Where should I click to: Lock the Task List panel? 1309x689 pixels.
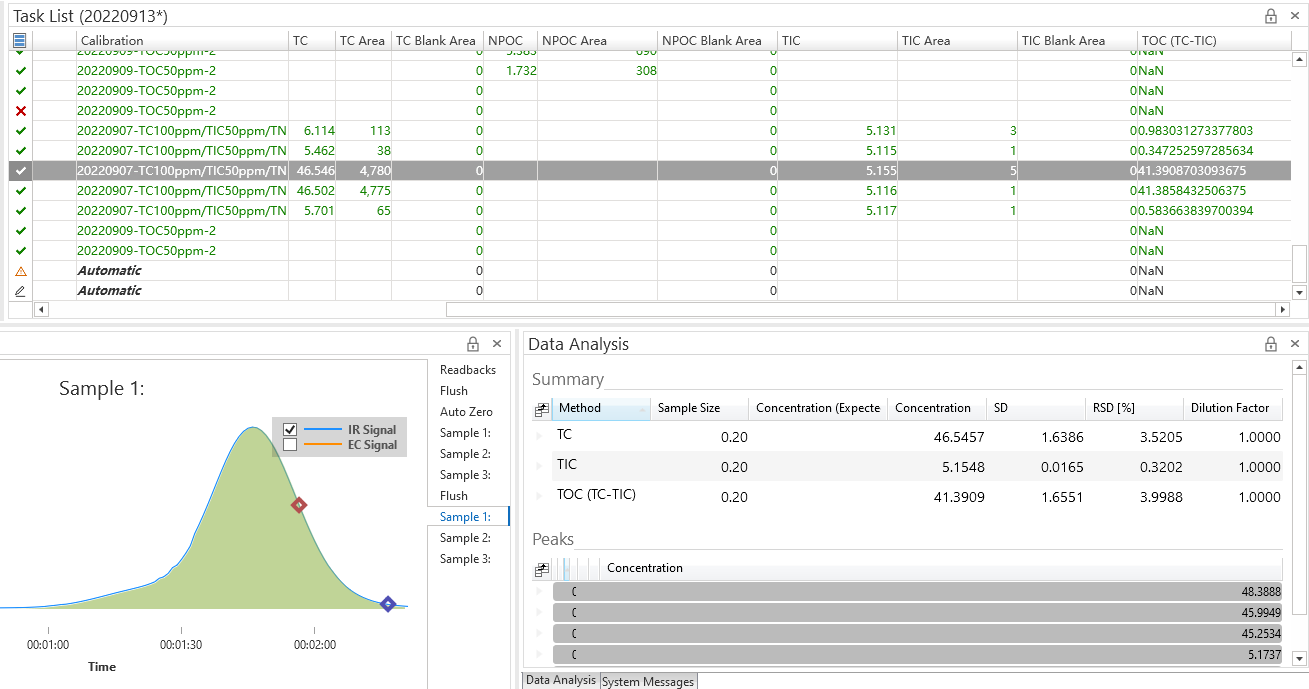(x=1271, y=16)
